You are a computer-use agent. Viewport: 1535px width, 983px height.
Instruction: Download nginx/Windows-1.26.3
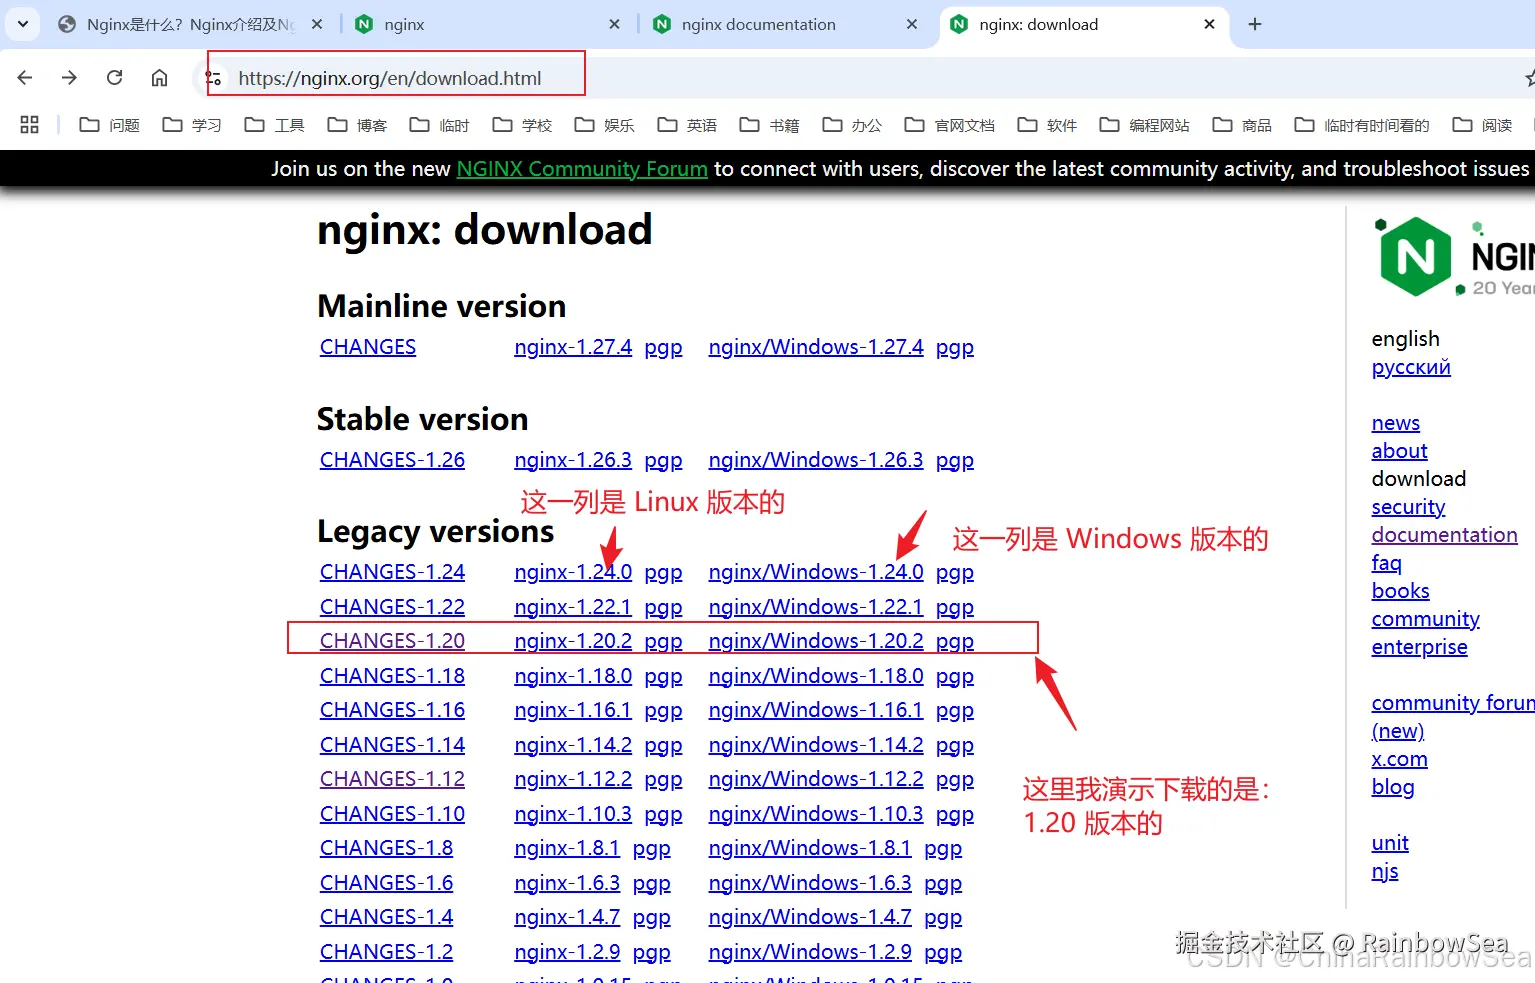point(816,460)
